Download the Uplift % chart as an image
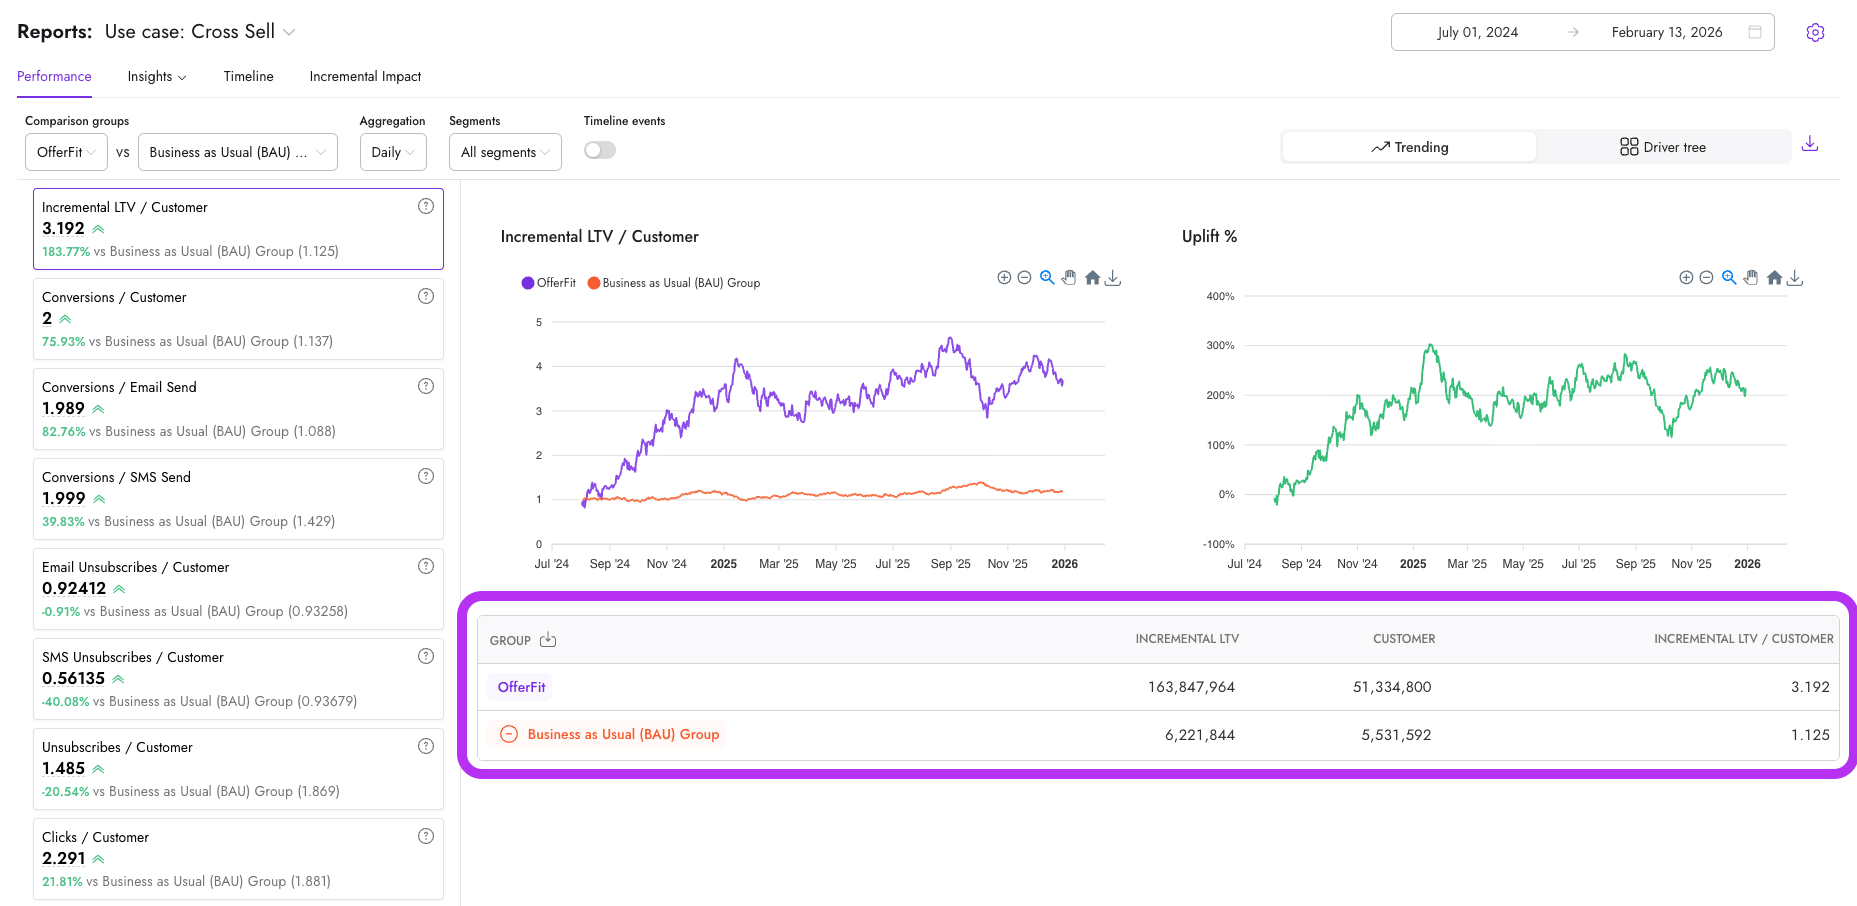Viewport: 1857px width, 906px height. pos(1796,277)
